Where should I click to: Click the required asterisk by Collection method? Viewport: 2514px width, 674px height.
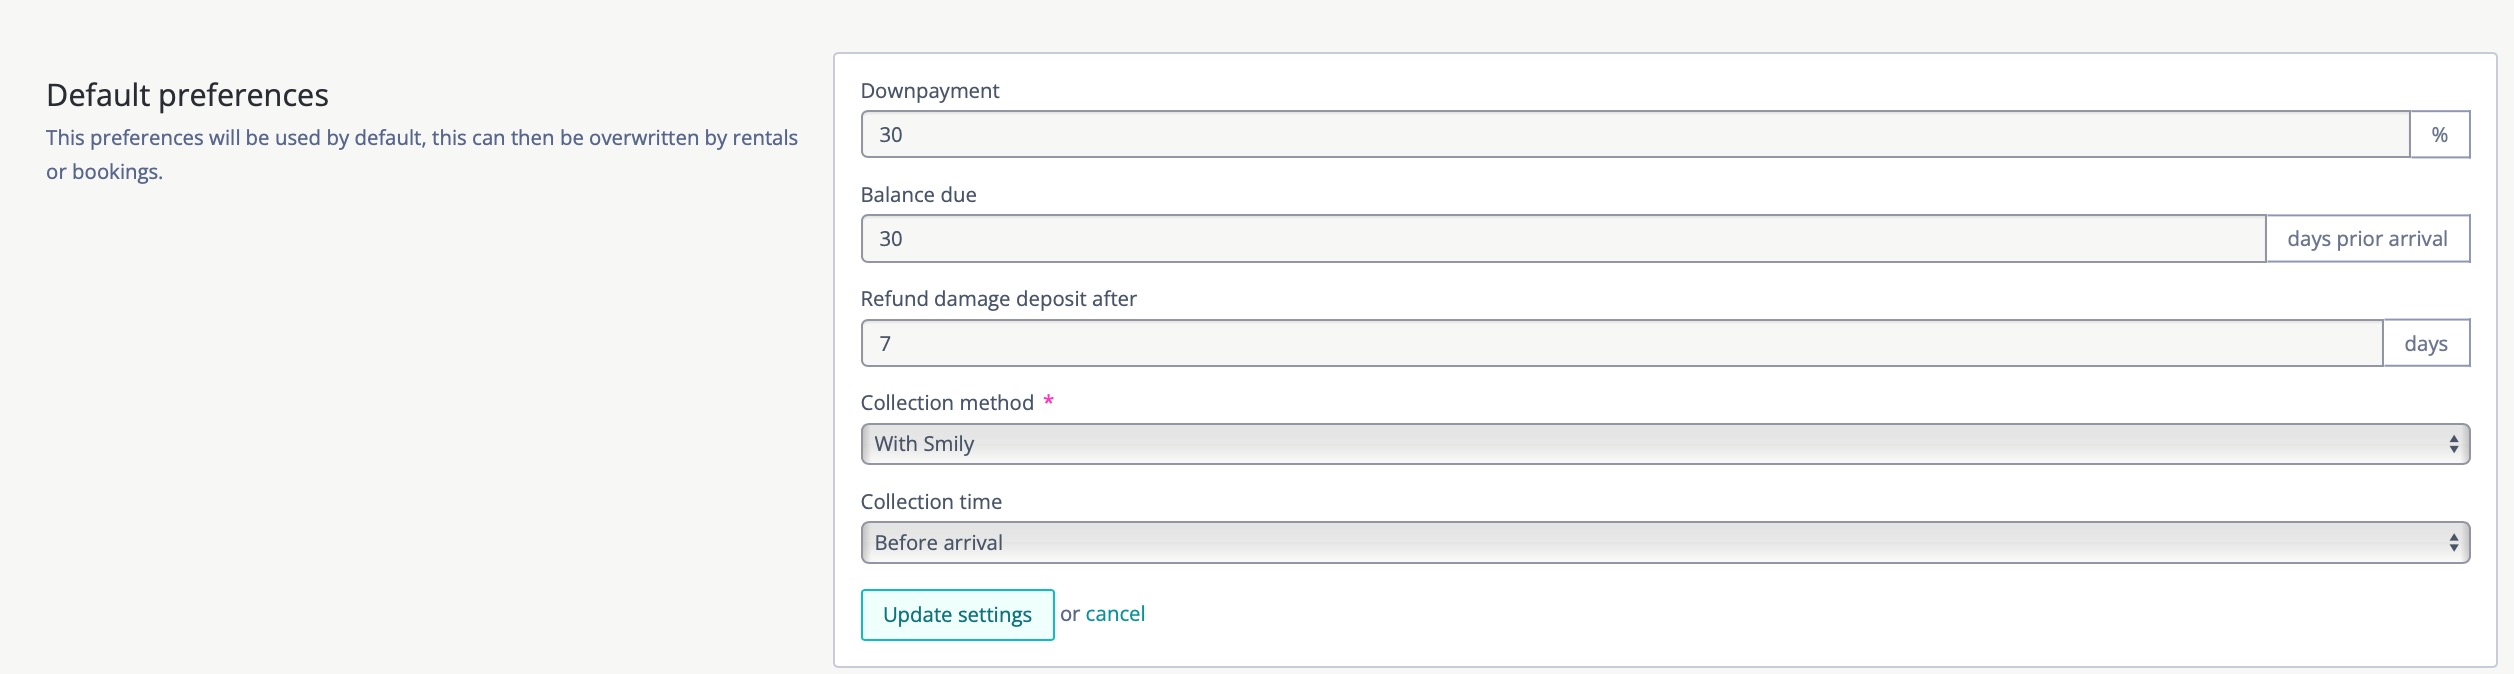[1048, 401]
